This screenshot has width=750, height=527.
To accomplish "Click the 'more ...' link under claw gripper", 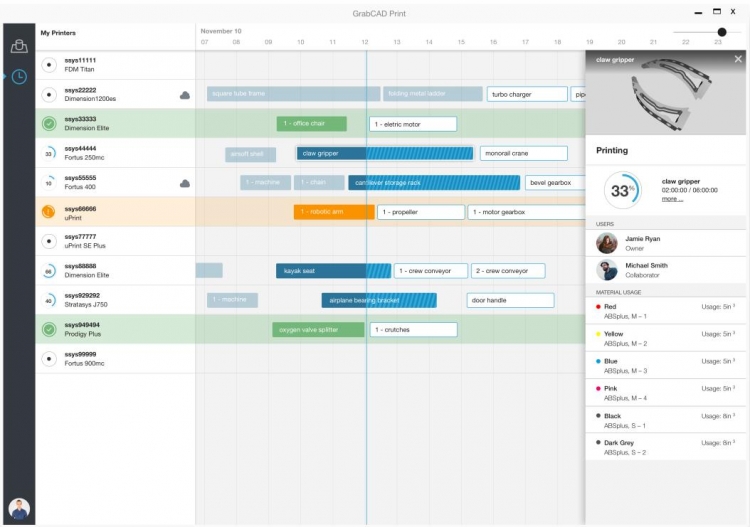I will coord(672,199).
